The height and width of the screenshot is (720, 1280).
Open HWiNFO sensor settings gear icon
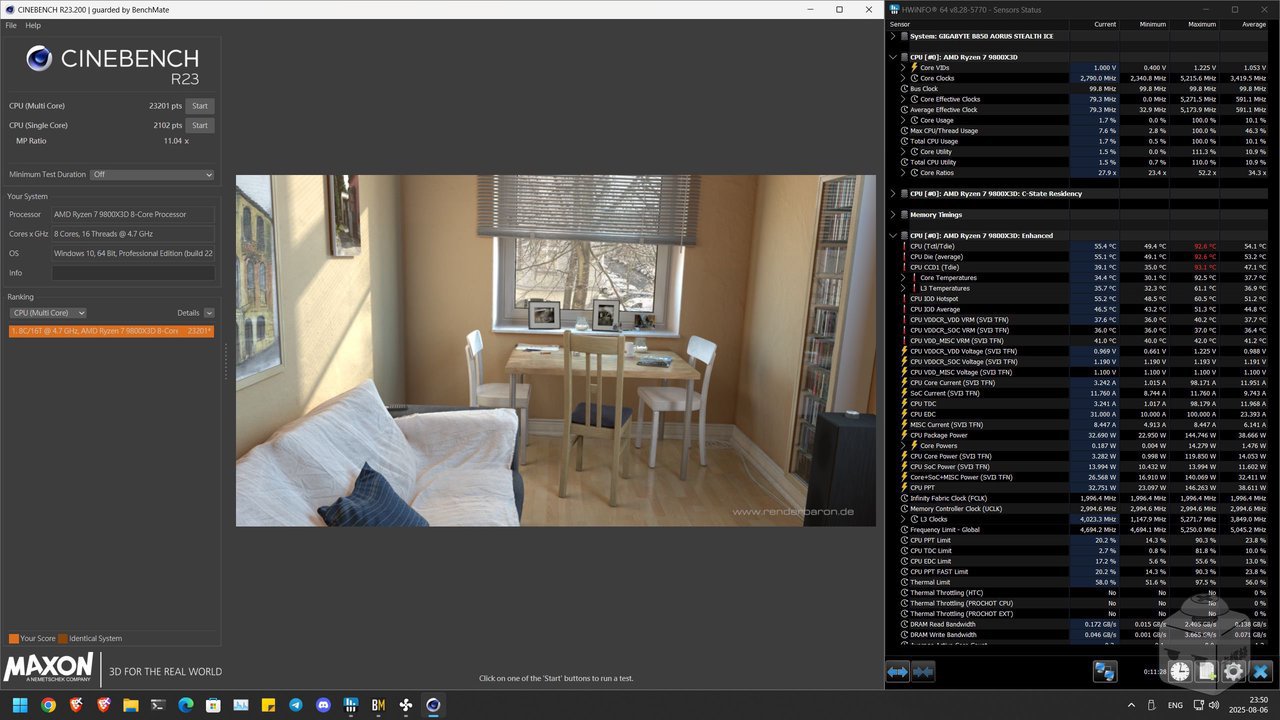[x=1234, y=672]
